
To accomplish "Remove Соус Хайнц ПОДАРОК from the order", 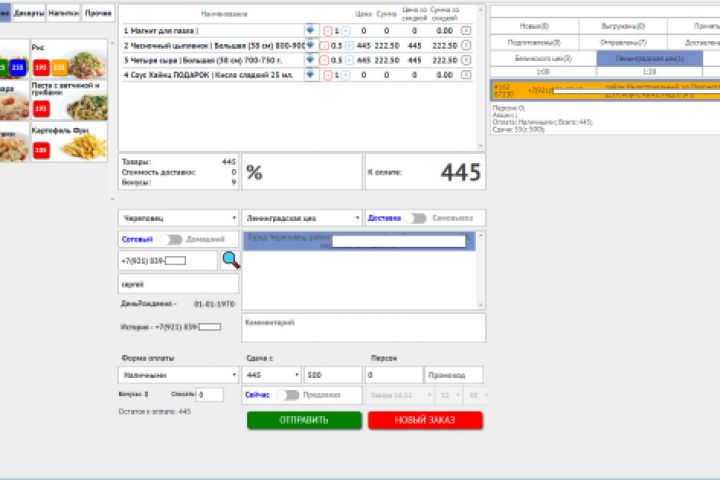I will 466,74.
